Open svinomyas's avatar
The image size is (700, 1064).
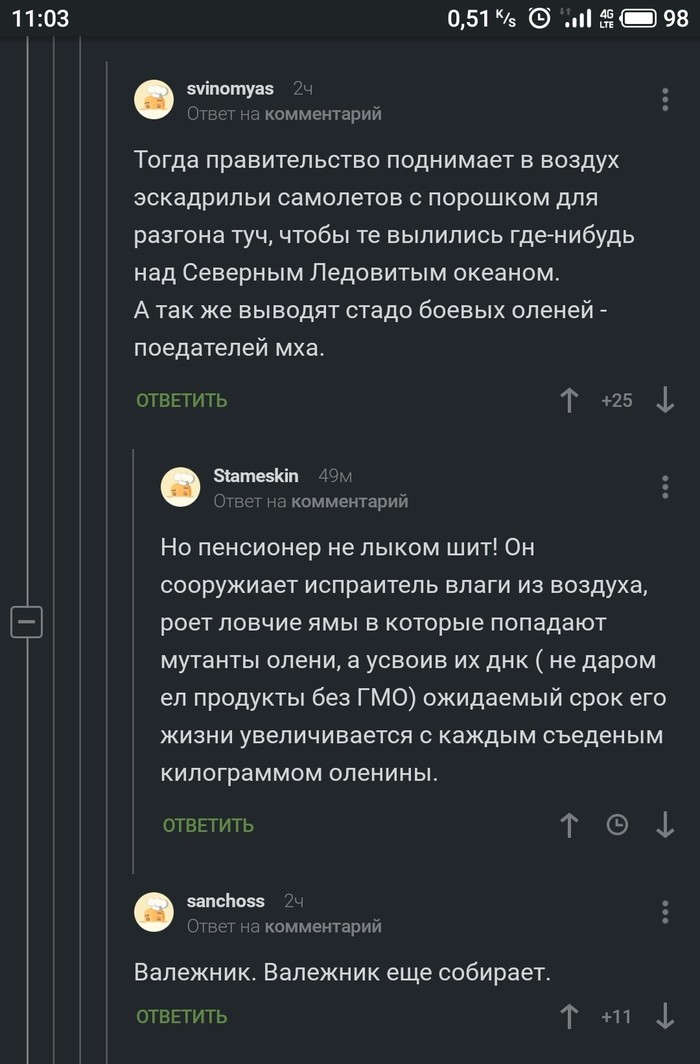(154, 100)
